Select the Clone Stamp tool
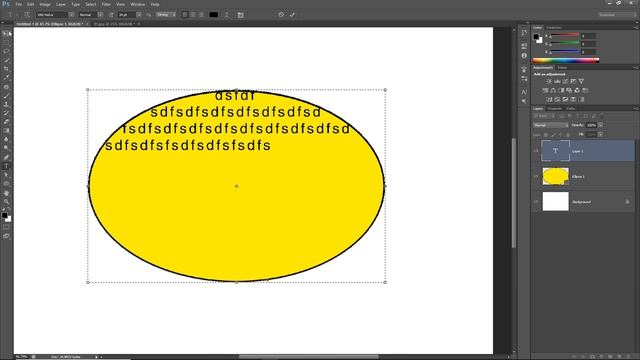The width and height of the screenshot is (640, 360). coord(6,104)
